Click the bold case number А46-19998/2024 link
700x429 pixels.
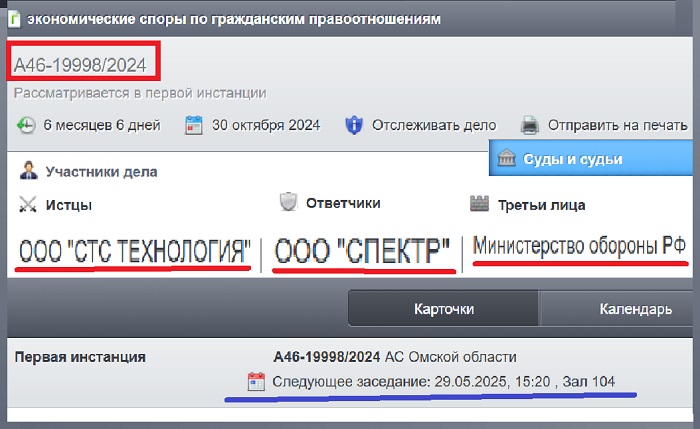click(326, 357)
